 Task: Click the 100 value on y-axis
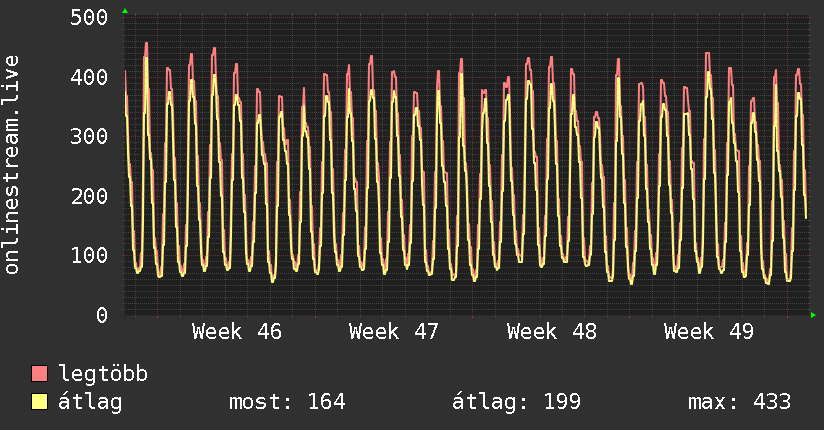click(x=90, y=255)
